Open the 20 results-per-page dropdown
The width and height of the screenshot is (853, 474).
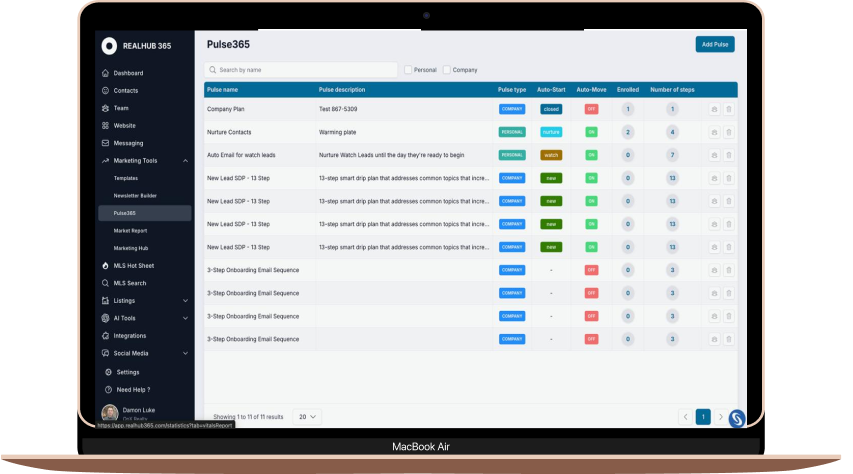coord(307,416)
